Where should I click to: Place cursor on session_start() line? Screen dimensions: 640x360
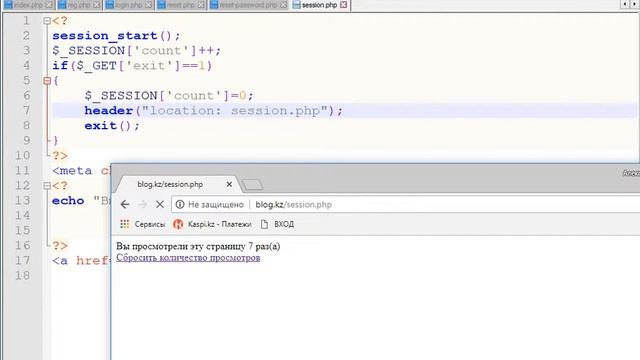(x=116, y=36)
